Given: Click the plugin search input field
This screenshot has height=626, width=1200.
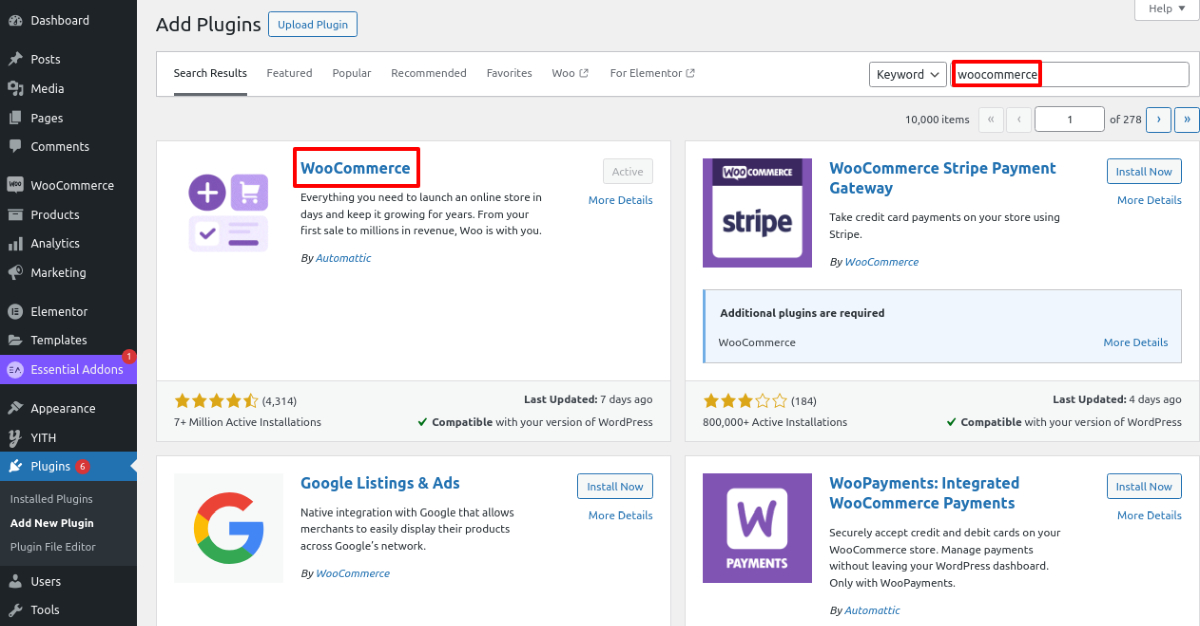Looking at the screenshot, I should [x=1070, y=74].
